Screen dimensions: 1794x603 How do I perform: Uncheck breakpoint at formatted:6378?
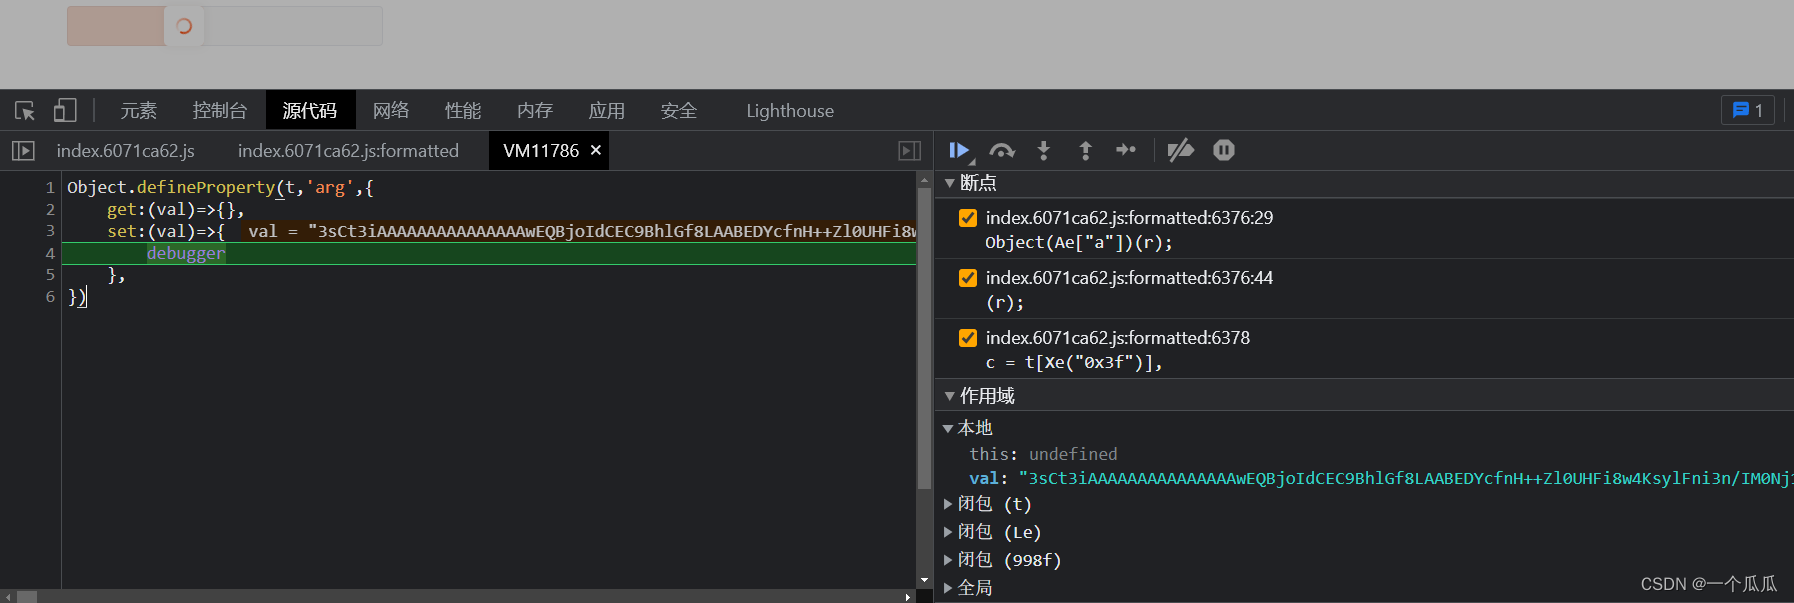[968, 338]
